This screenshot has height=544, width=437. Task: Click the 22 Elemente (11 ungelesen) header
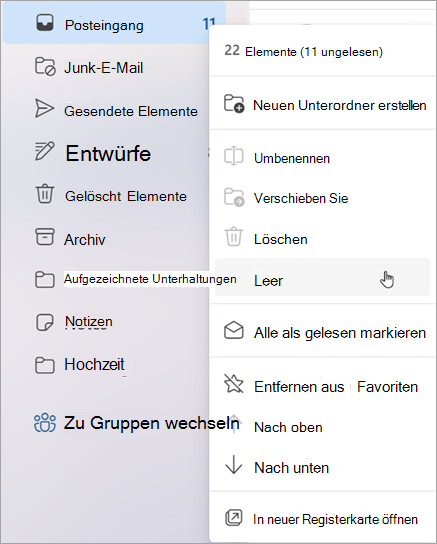coord(303,51)
